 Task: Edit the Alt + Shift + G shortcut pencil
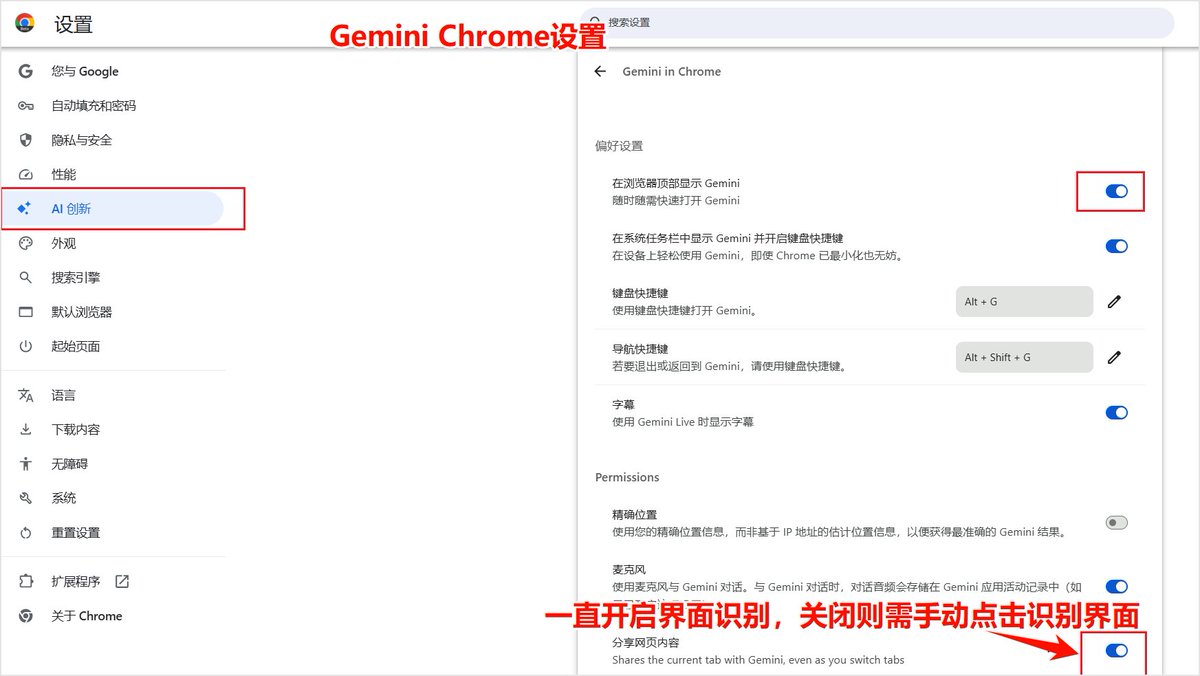point(1115,357)
